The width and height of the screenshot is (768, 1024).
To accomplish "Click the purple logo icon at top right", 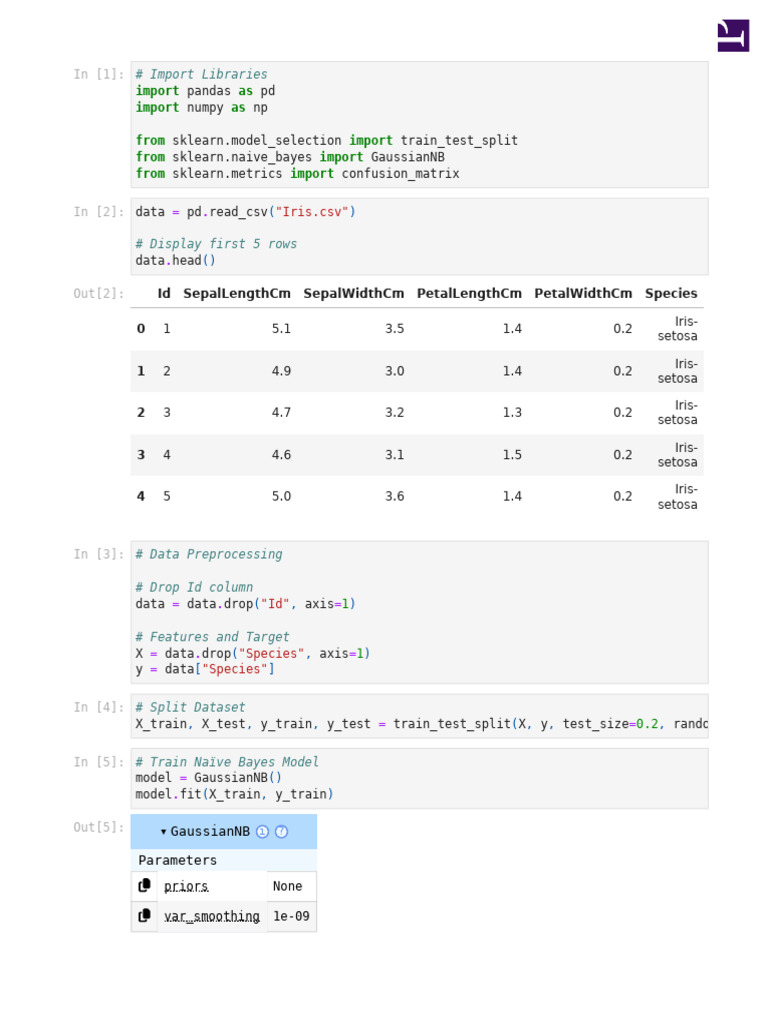I will click(x=733, y=35).
